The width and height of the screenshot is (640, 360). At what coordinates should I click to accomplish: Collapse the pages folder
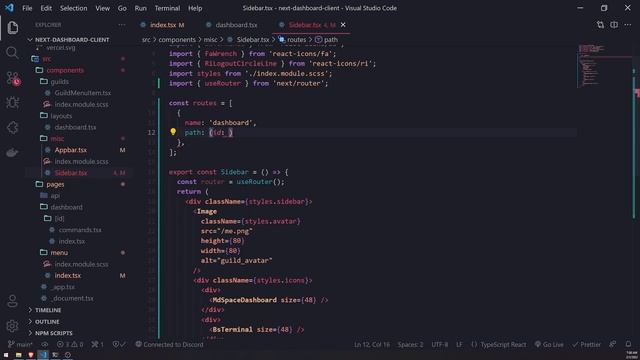point(55,184)
